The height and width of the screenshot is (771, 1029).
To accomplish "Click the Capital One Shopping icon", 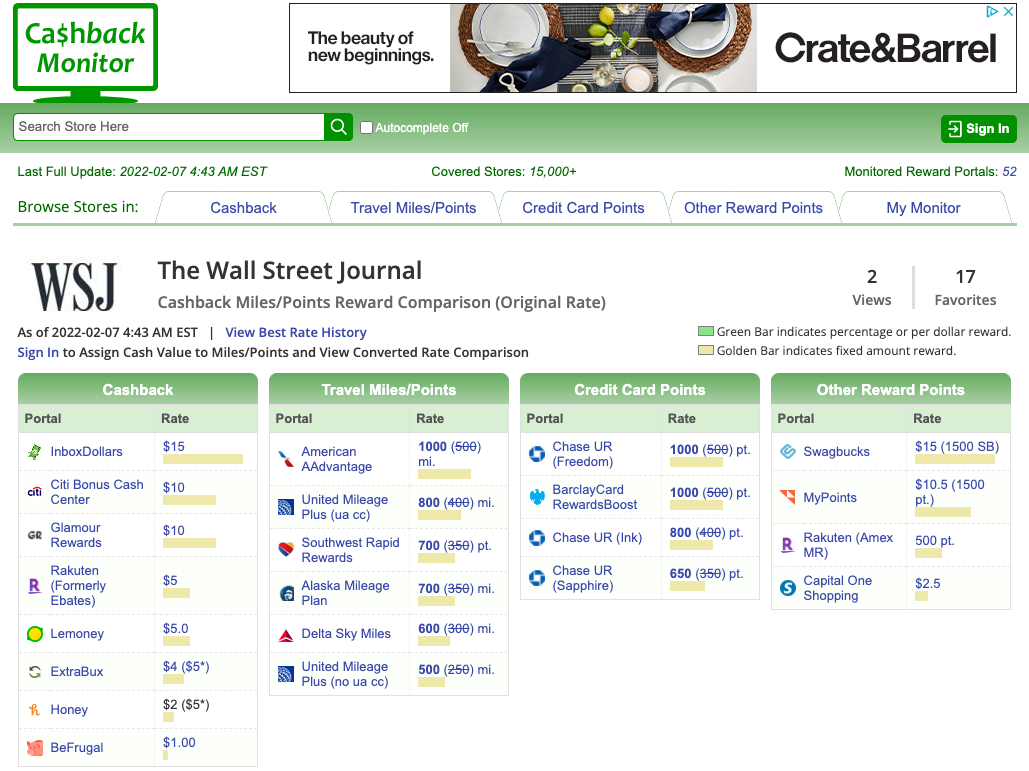I will [x=786, y=588].
